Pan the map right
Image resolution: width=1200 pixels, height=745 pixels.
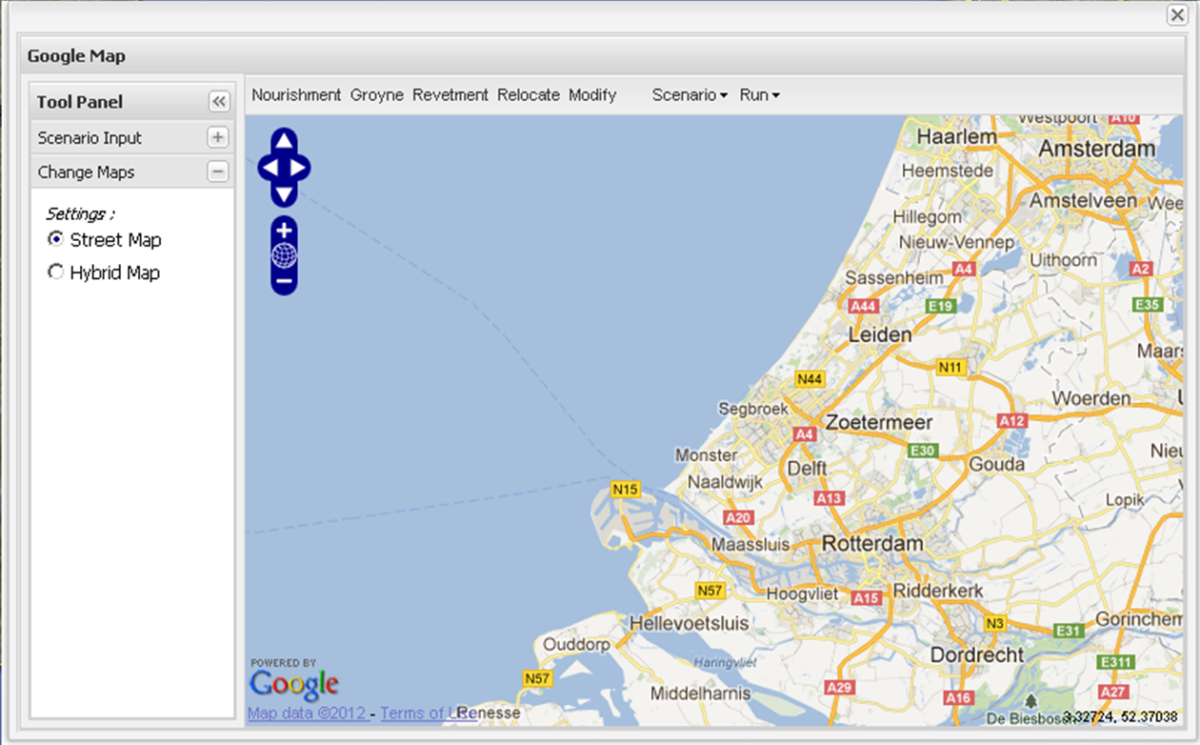pyautogui.click(x=299, y=167)
